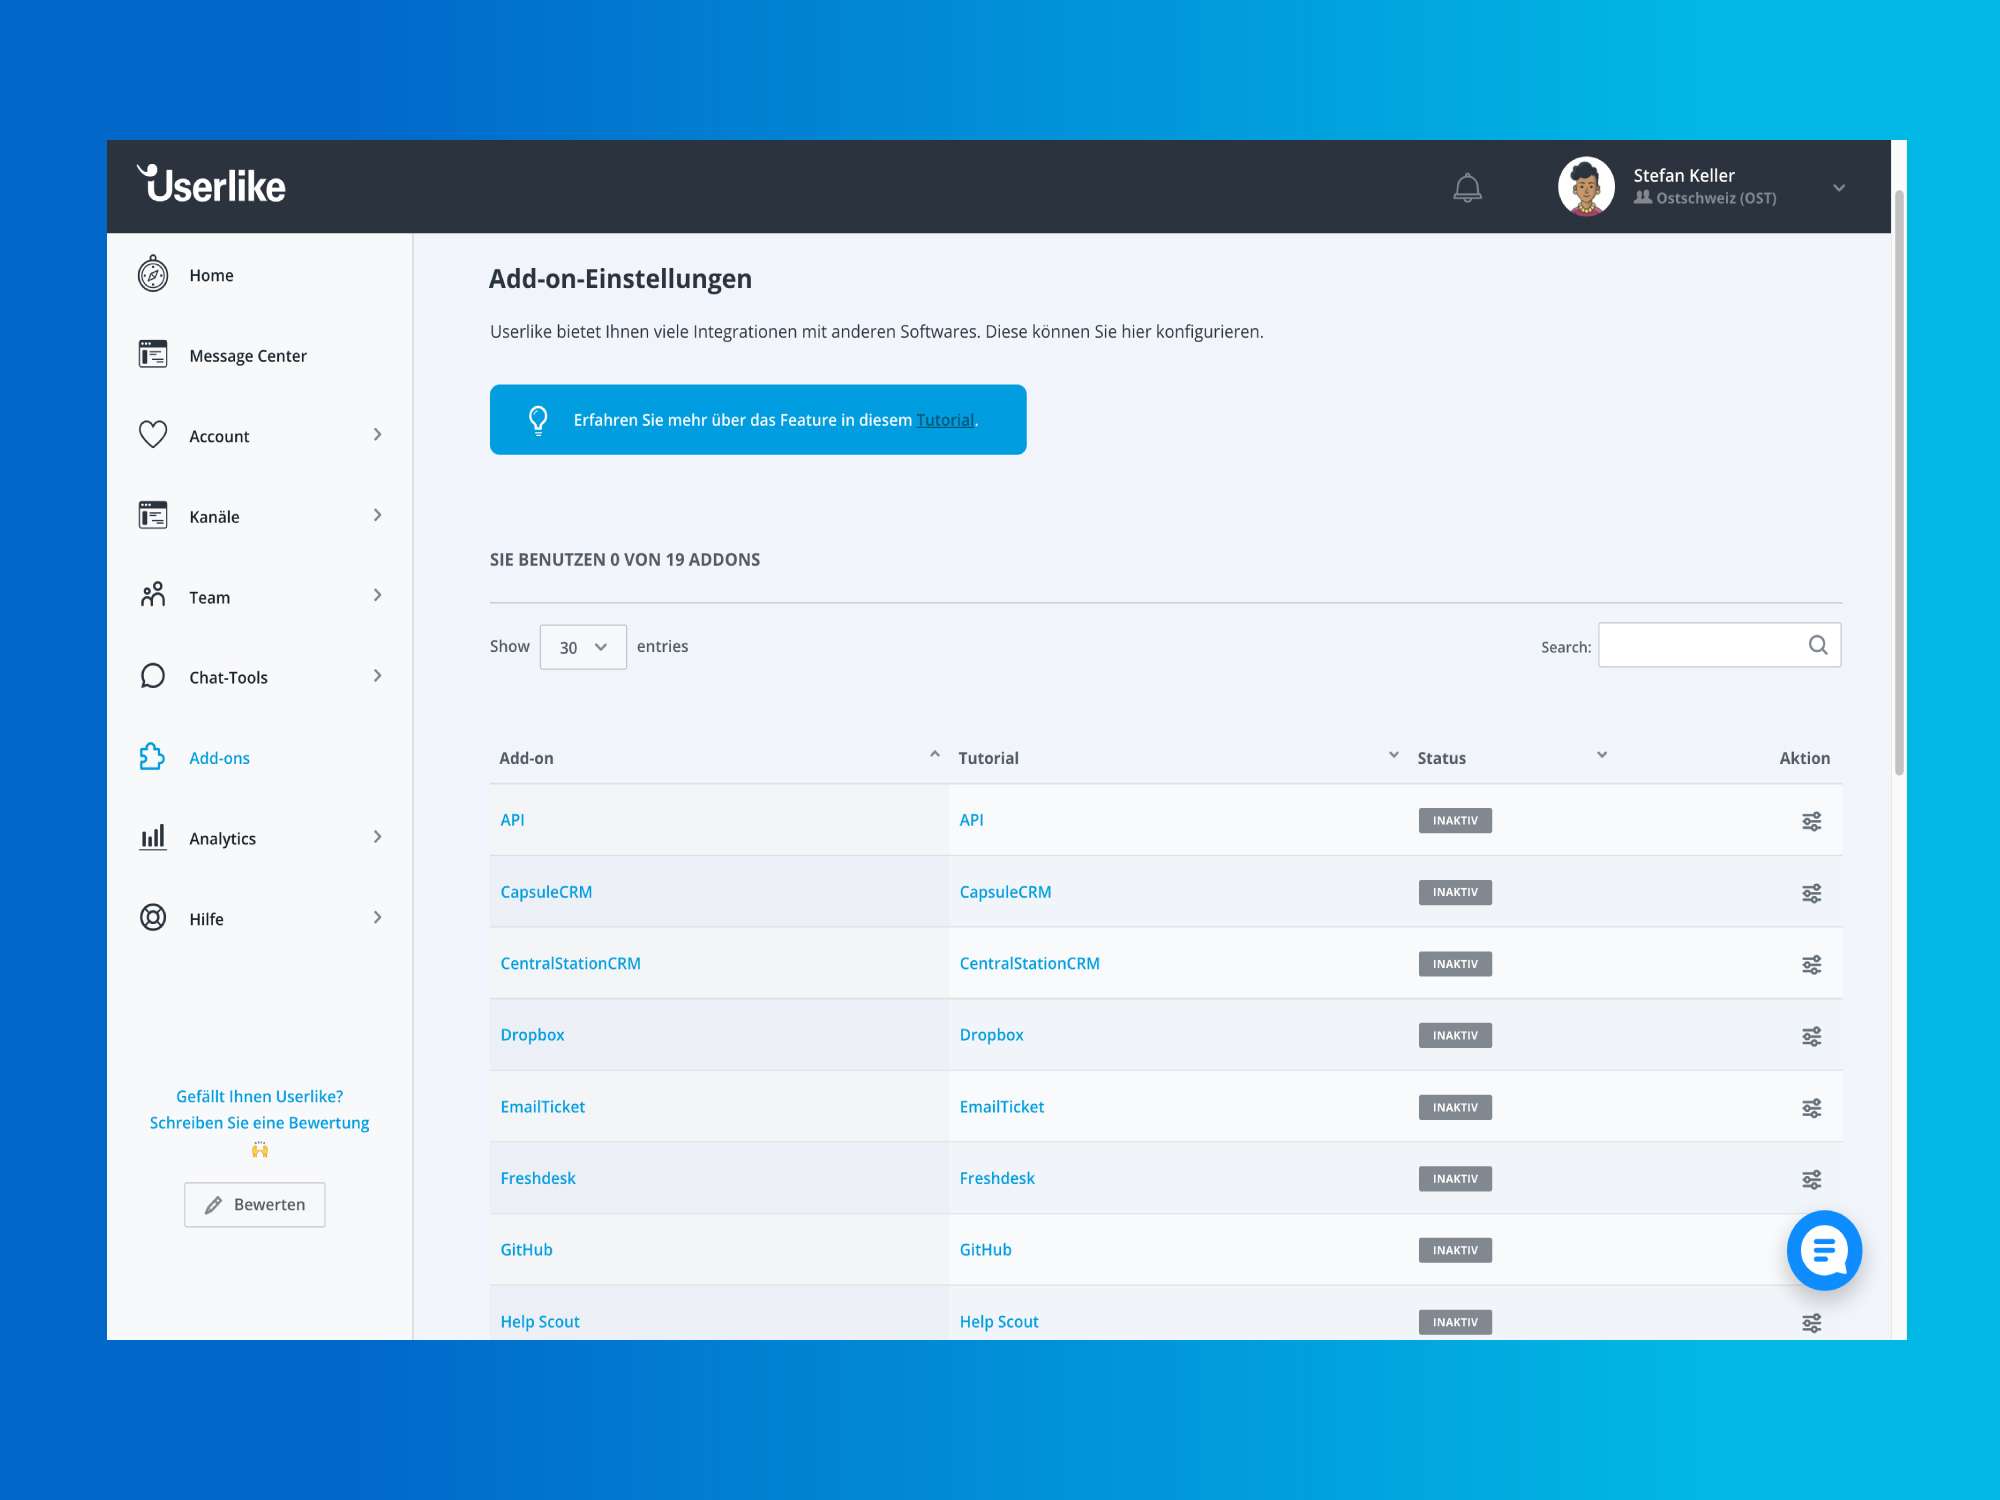Open settings for the CapsuleCRM add-on
Image resolution: width=2000 pixels, height=1500 pixels.
click(1811, 893)
